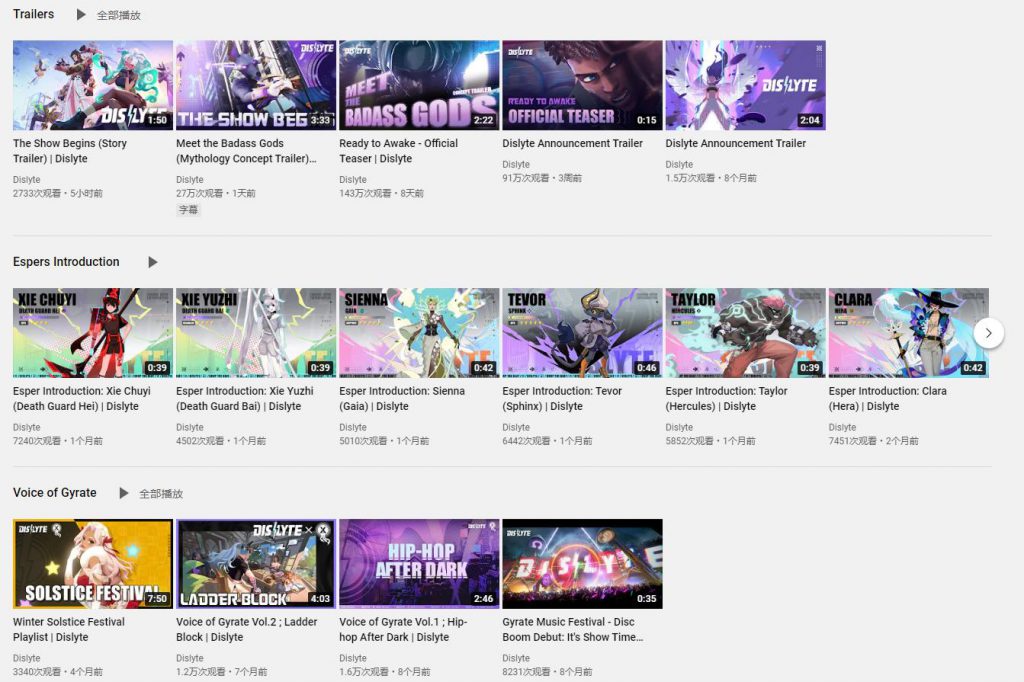Open Dislyte Announcement Trailer title with 91万 views

click(x=573, y=143)
